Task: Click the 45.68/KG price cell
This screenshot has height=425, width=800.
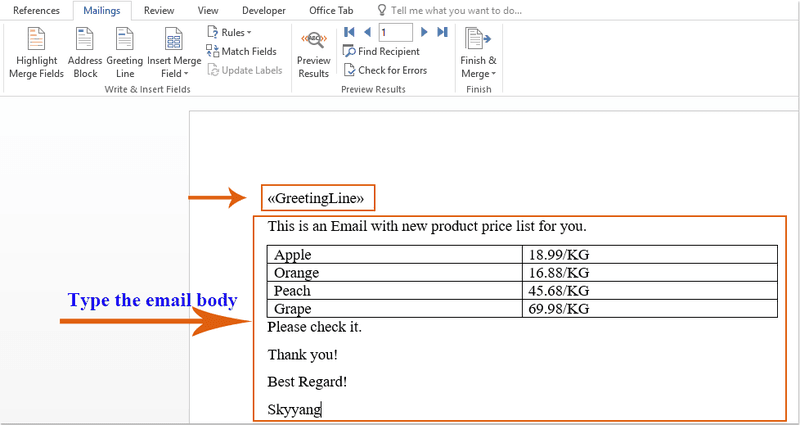Action: (649, 291)
